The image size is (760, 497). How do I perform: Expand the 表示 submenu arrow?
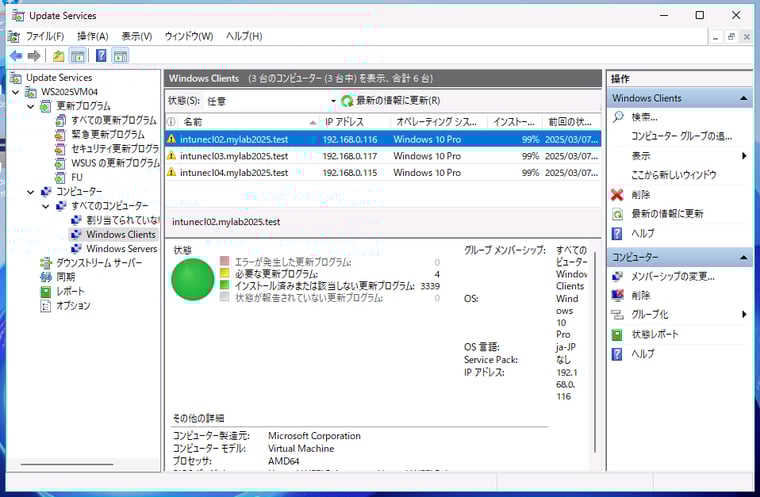pos(744,156)
